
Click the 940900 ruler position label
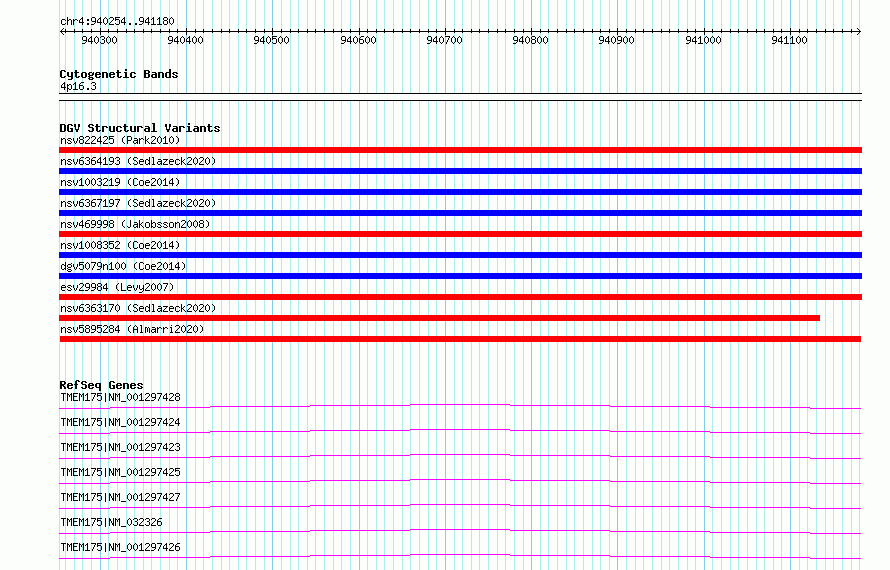(x=616, y=40)
